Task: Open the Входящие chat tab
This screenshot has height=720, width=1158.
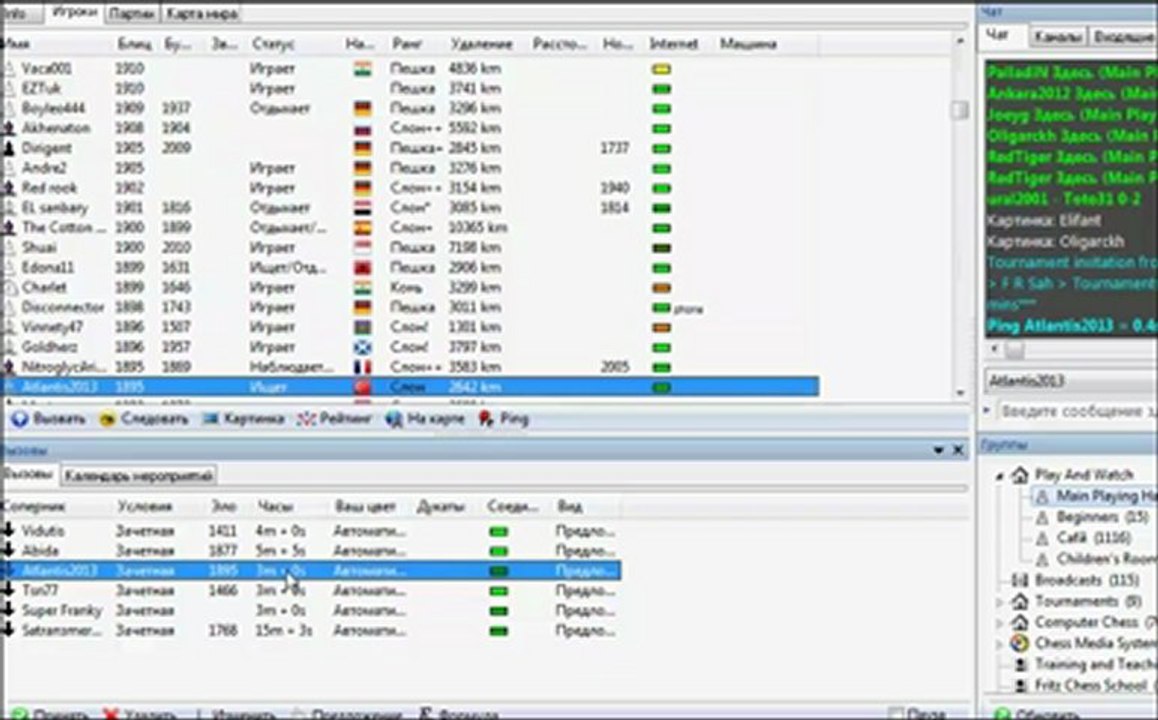Action: click(1123, 36)
